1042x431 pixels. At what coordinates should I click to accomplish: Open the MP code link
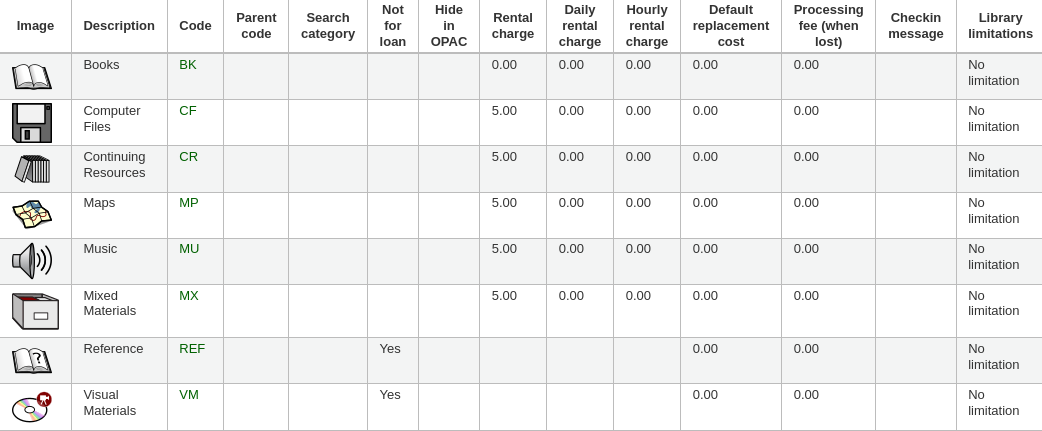tap(189, 203)
